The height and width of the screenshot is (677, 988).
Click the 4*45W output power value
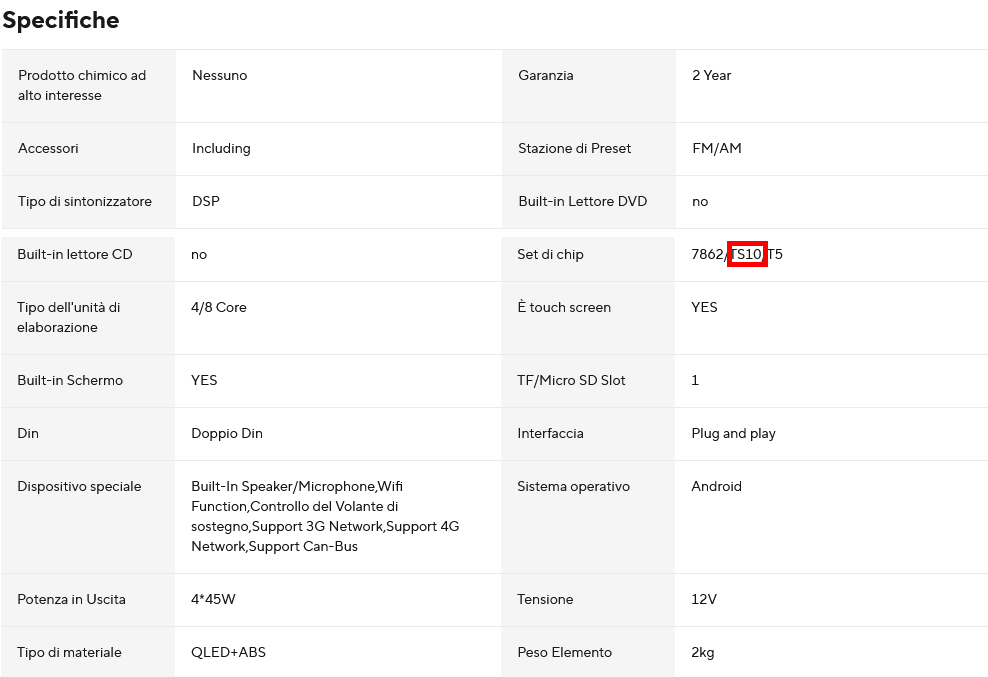click(213, 599)
